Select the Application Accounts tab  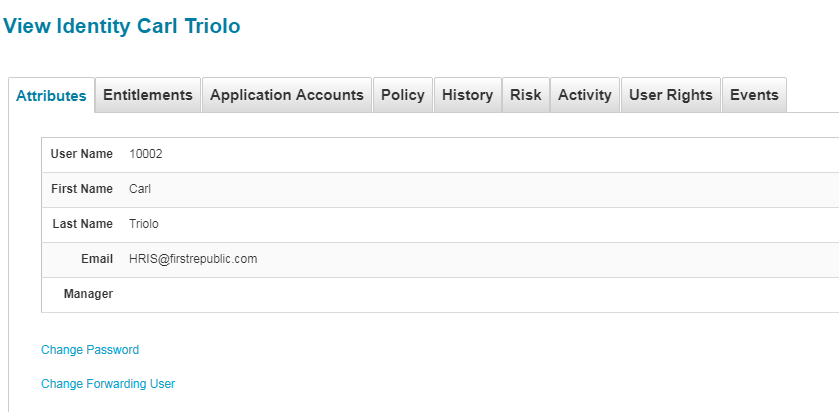(287, 95)
